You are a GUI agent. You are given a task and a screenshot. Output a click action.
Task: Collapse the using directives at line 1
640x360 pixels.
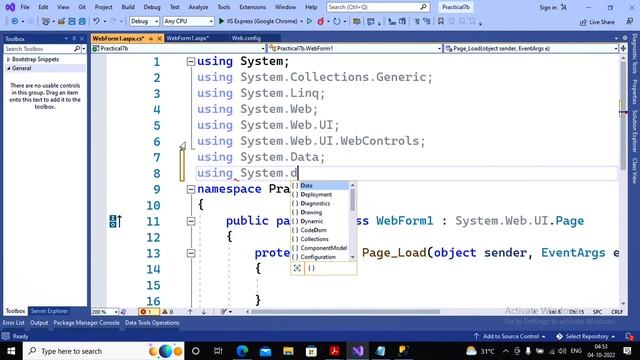(x=191, y=62)
